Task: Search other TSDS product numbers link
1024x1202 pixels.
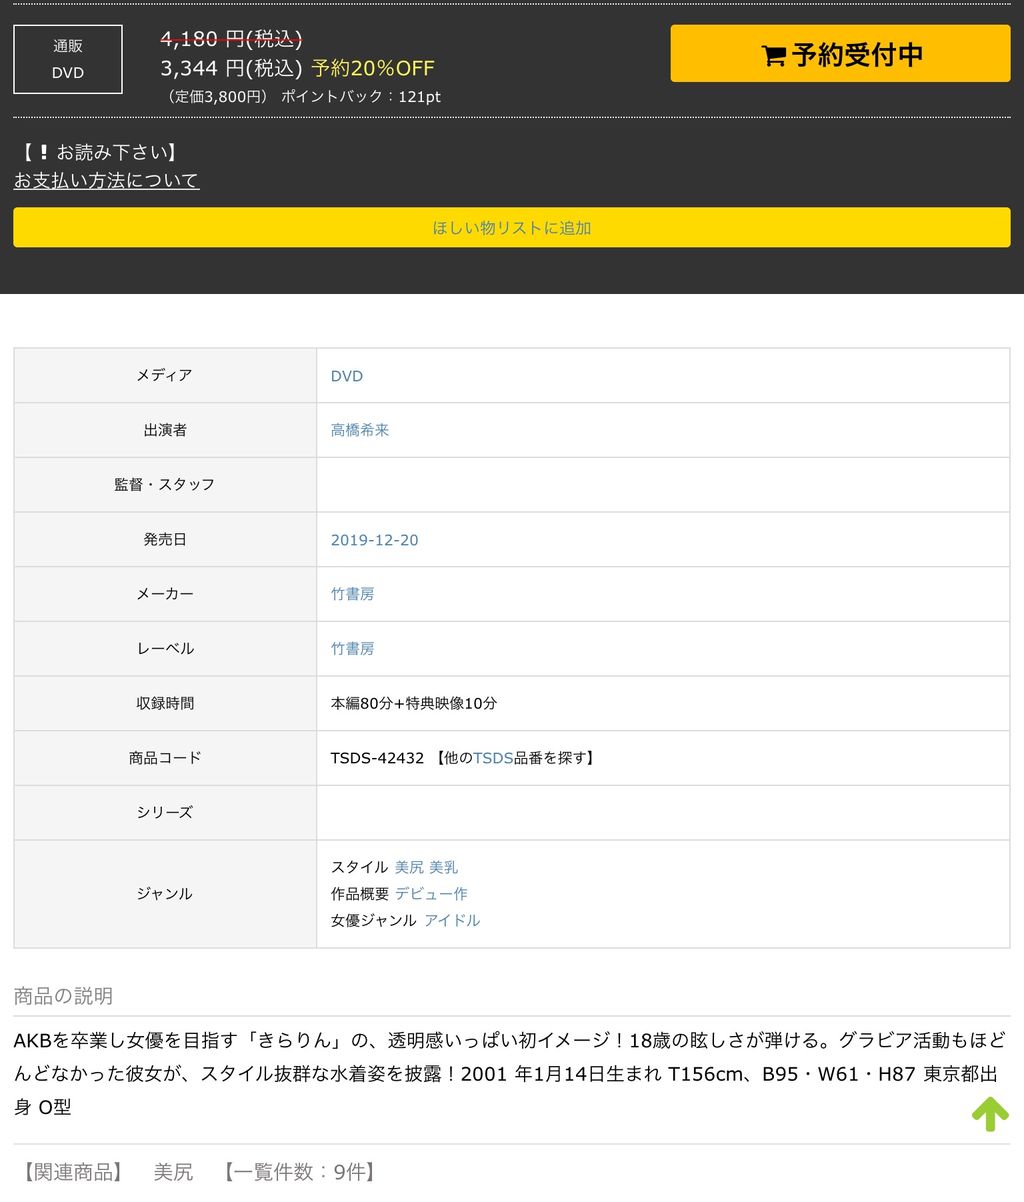Action: pyautogui.click(x=492, y=758)
